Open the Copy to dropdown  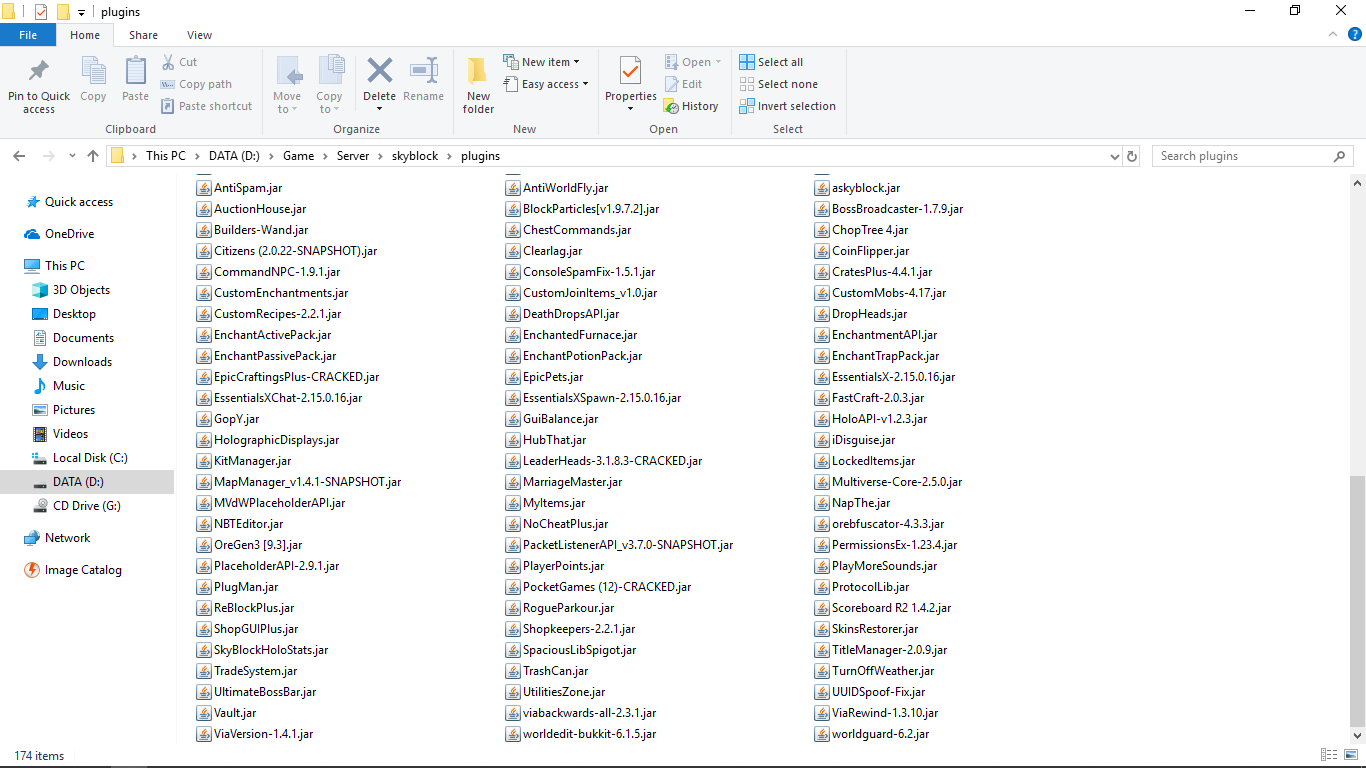(329, 104)
